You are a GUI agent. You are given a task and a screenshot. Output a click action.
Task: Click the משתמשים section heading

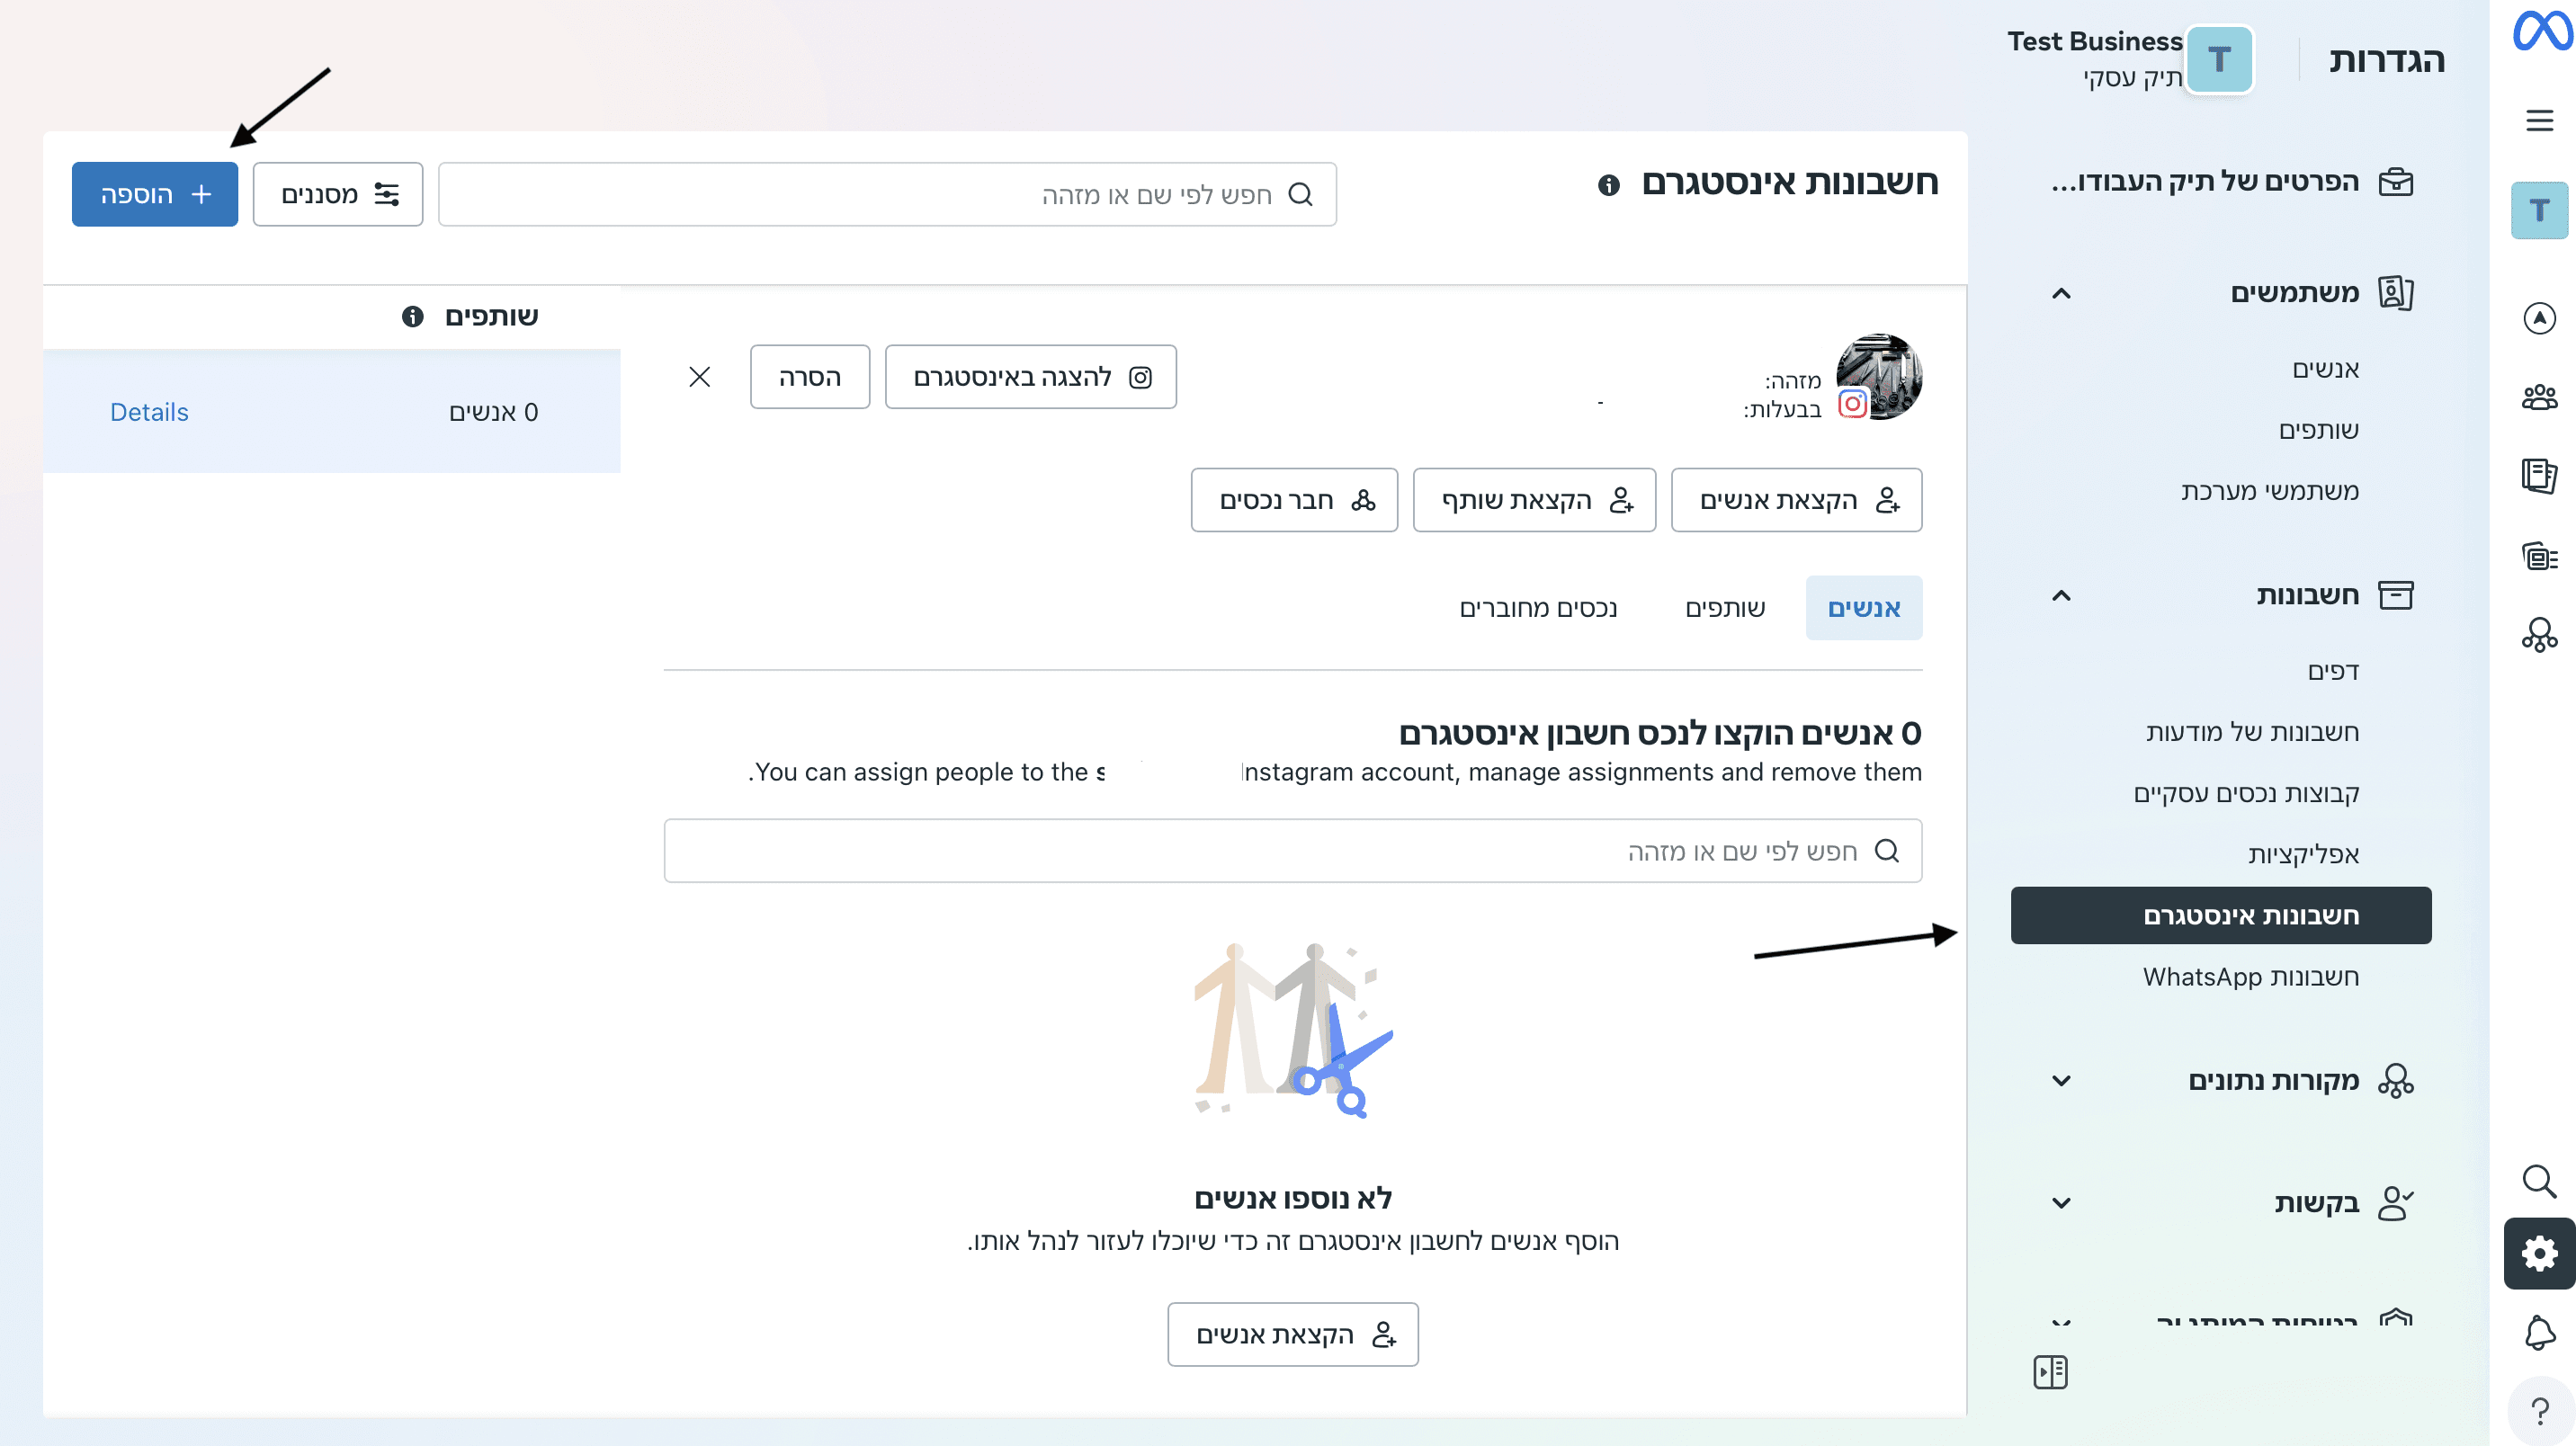tap(2294, 294)
